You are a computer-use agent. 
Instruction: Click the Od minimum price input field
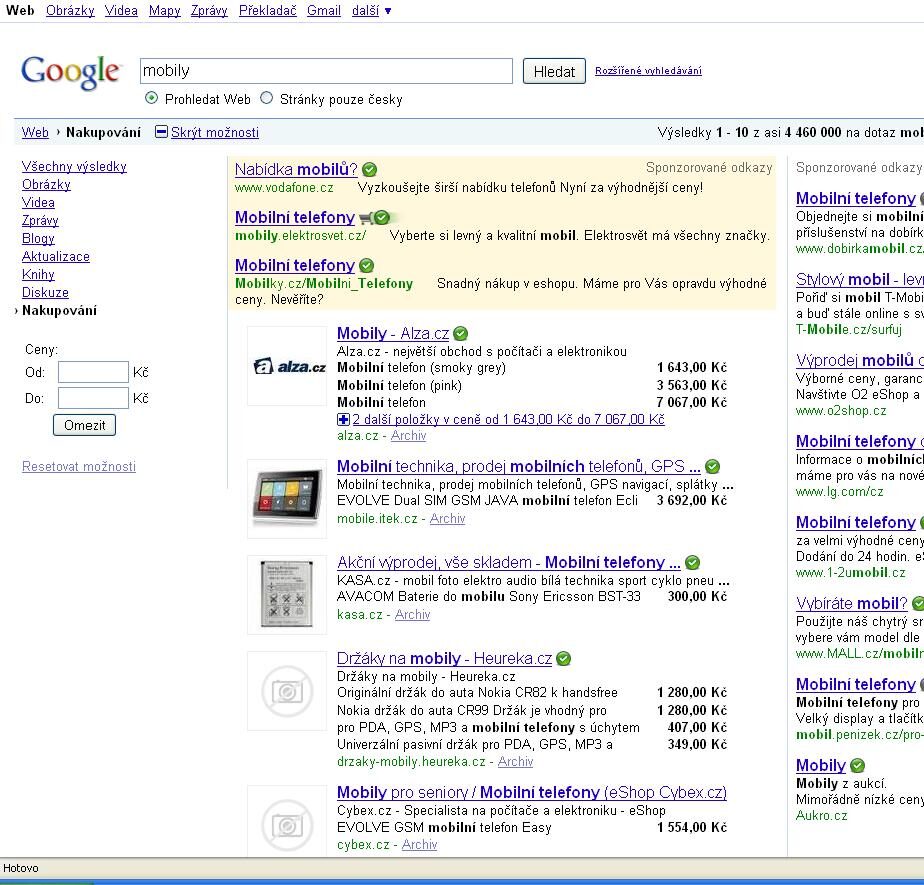pos(93,372)
